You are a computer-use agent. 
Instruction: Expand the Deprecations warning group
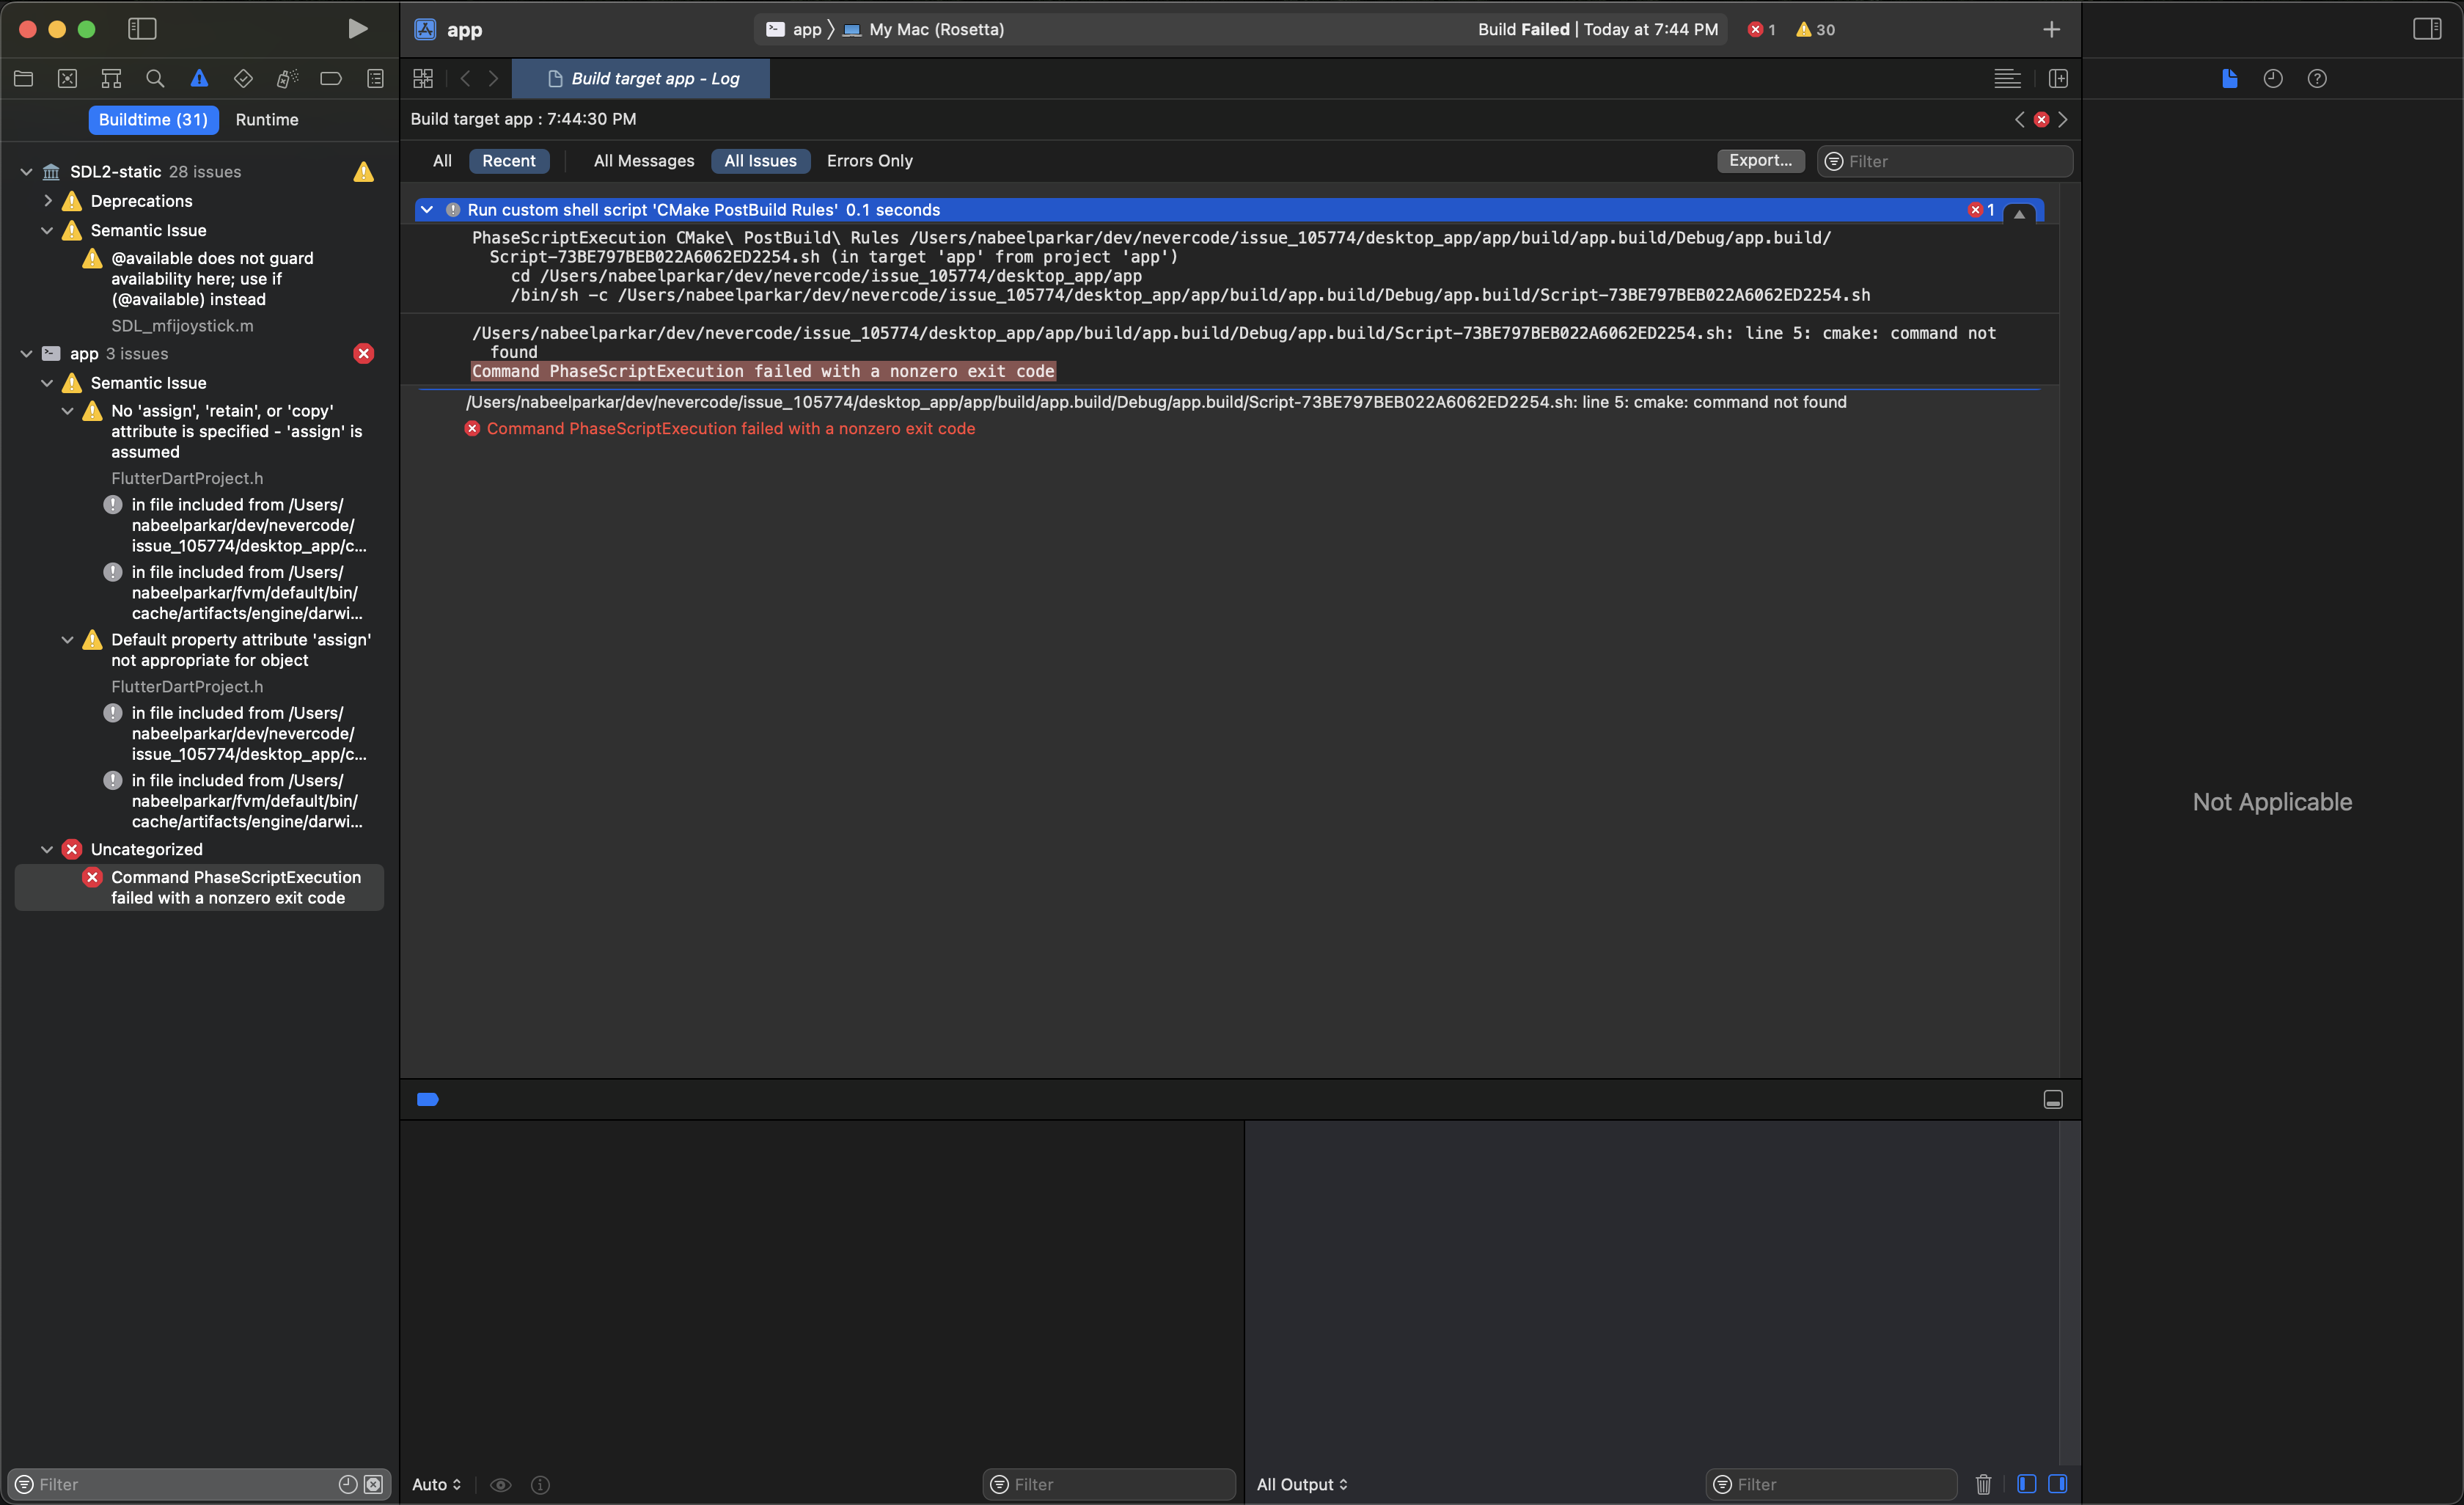coord(46,200)
